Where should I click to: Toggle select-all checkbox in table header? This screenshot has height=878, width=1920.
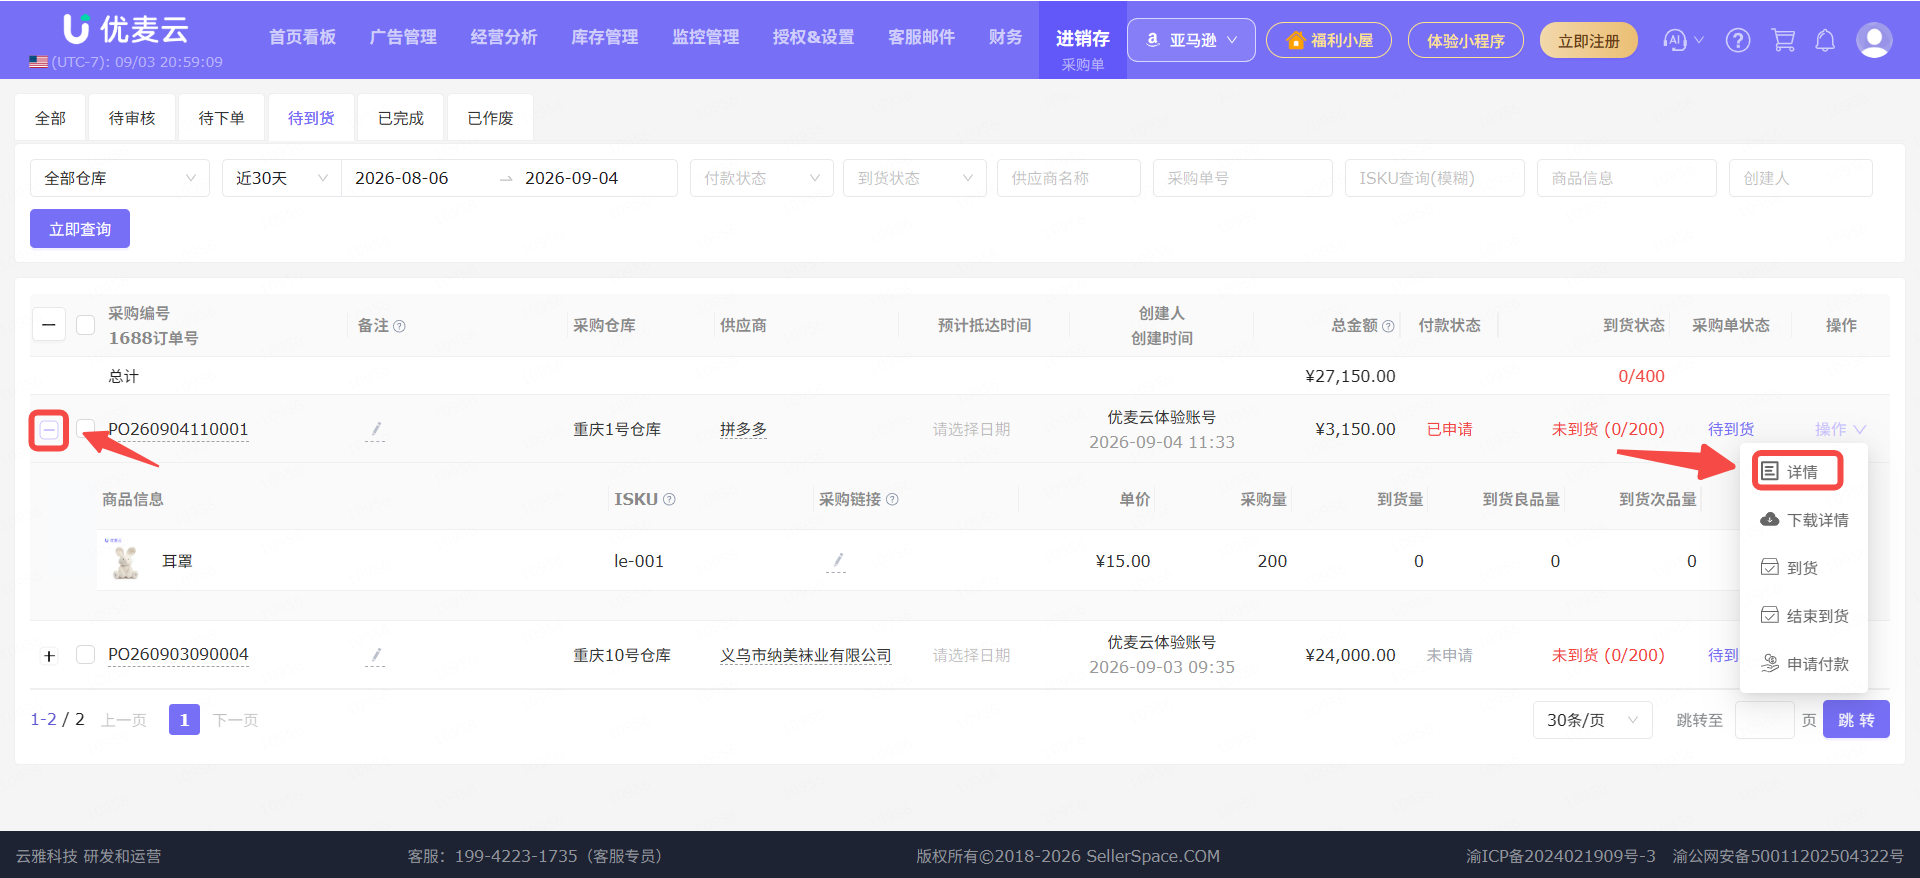[86, 325]
